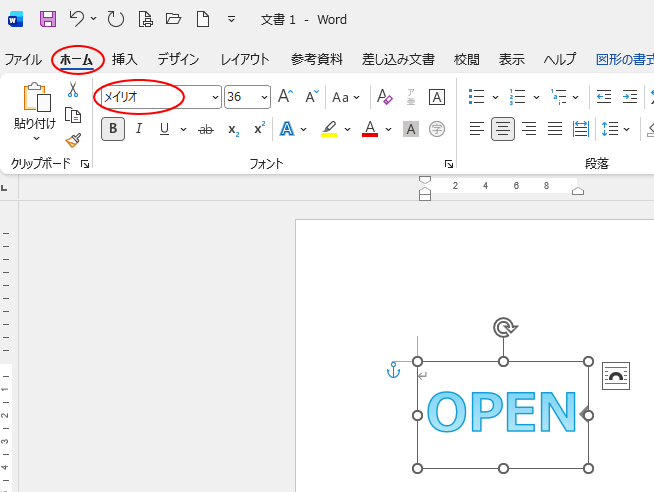Open the Undo history dropdown arrow
The width and height of the screenshot is (654, 492).
click(94, 18)
